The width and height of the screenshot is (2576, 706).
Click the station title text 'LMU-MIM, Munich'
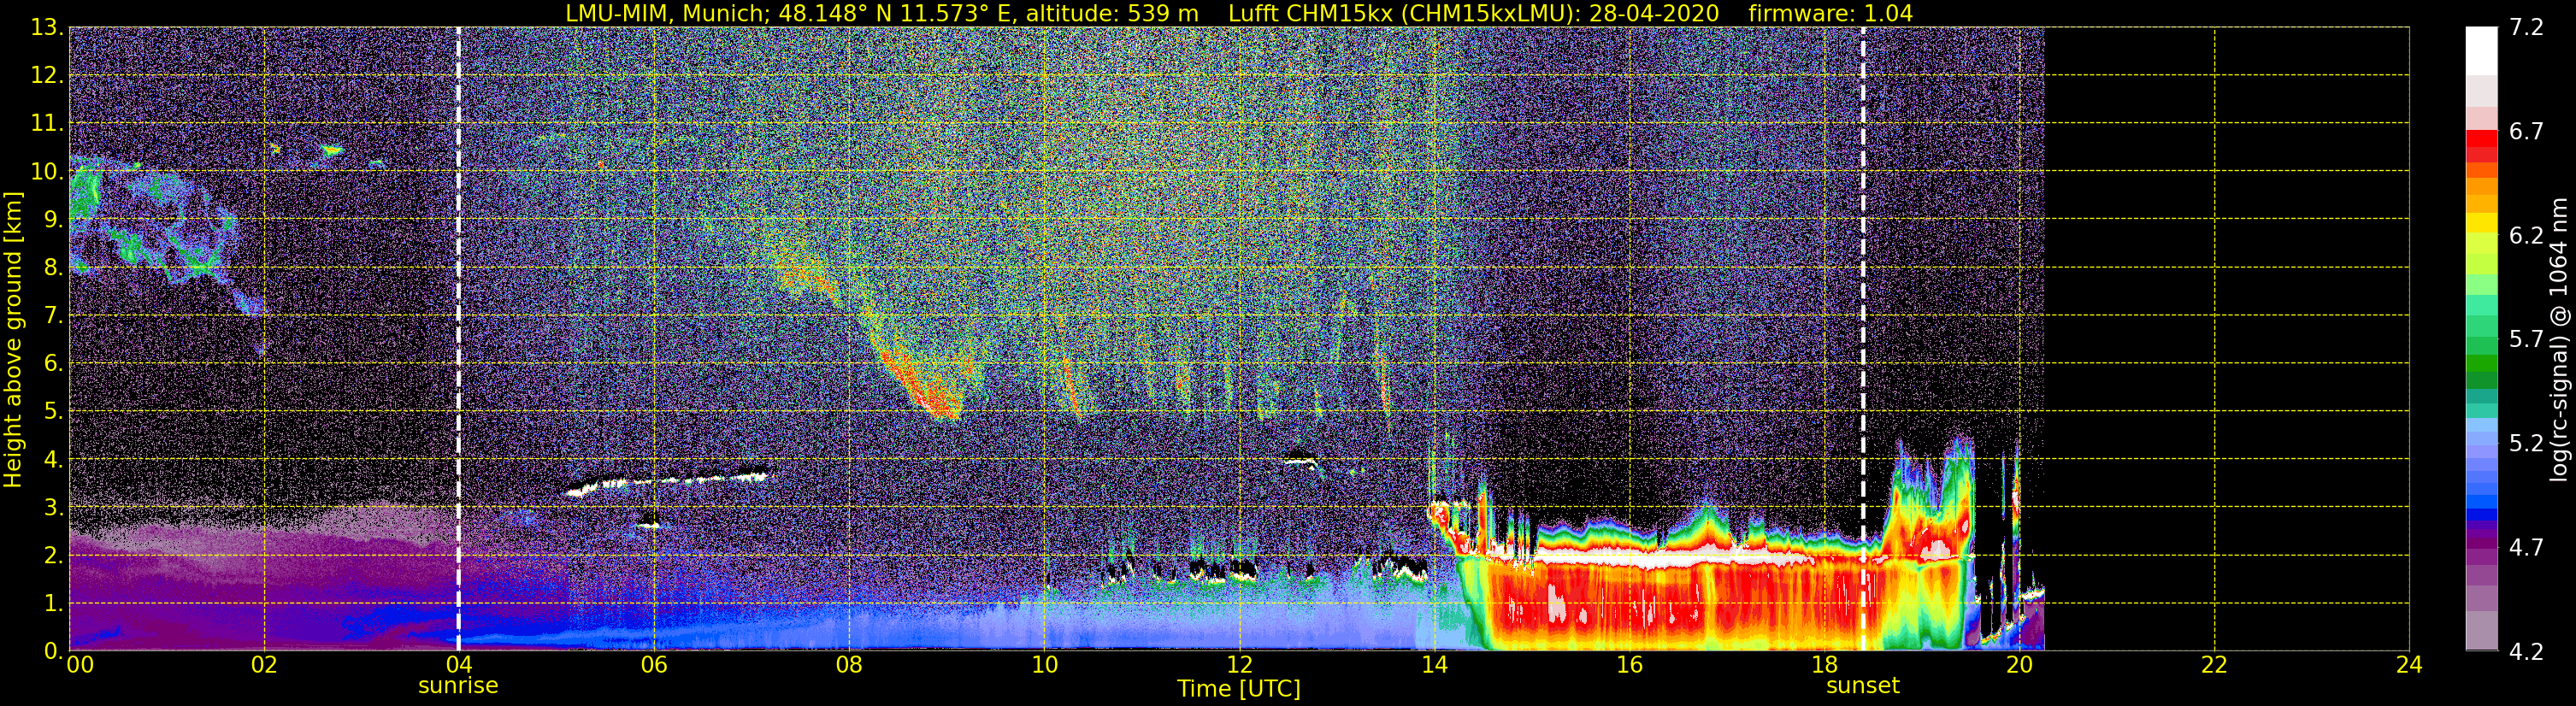pos(667,14)
